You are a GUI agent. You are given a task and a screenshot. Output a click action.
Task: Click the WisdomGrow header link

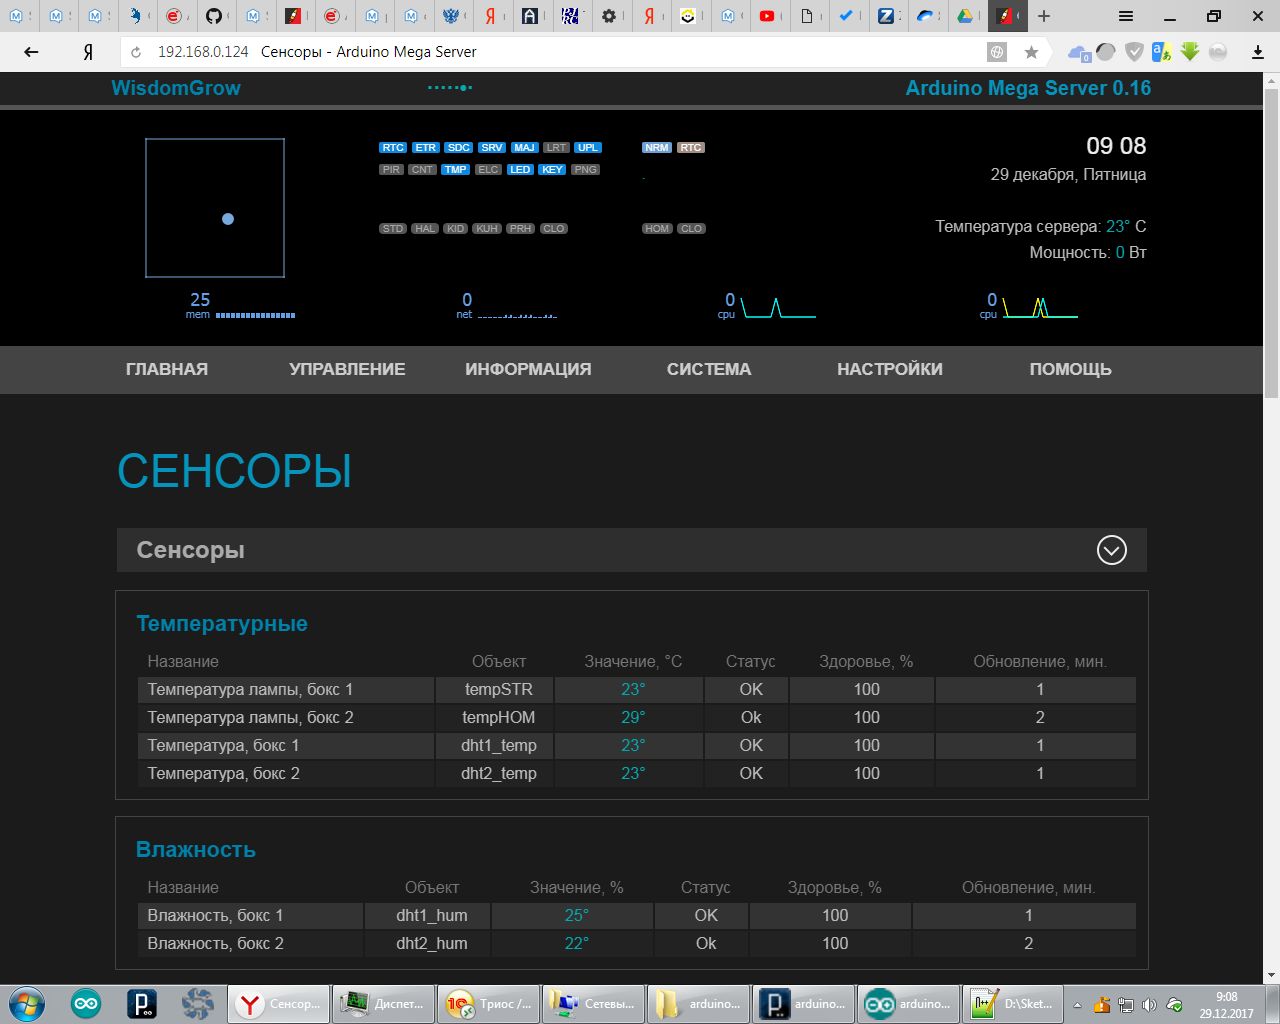[x=176, y=88]
